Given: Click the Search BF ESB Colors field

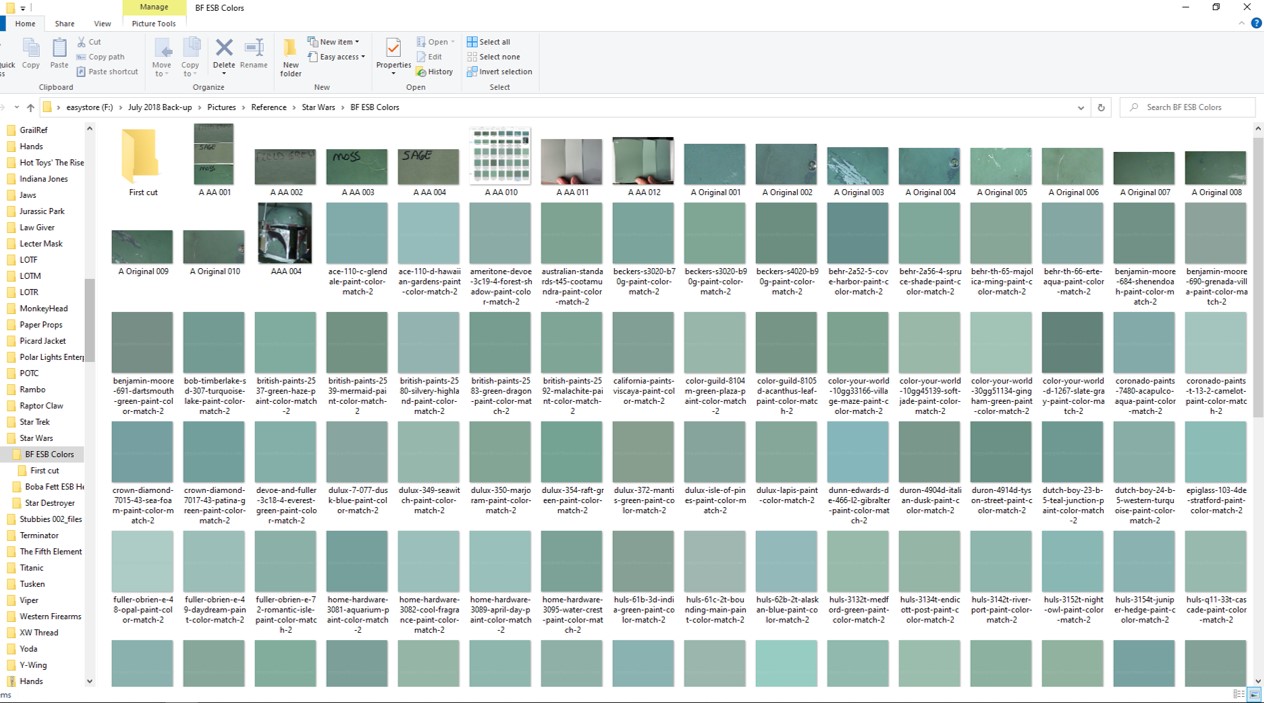Looking at the screenshot, I should 1186,107.
